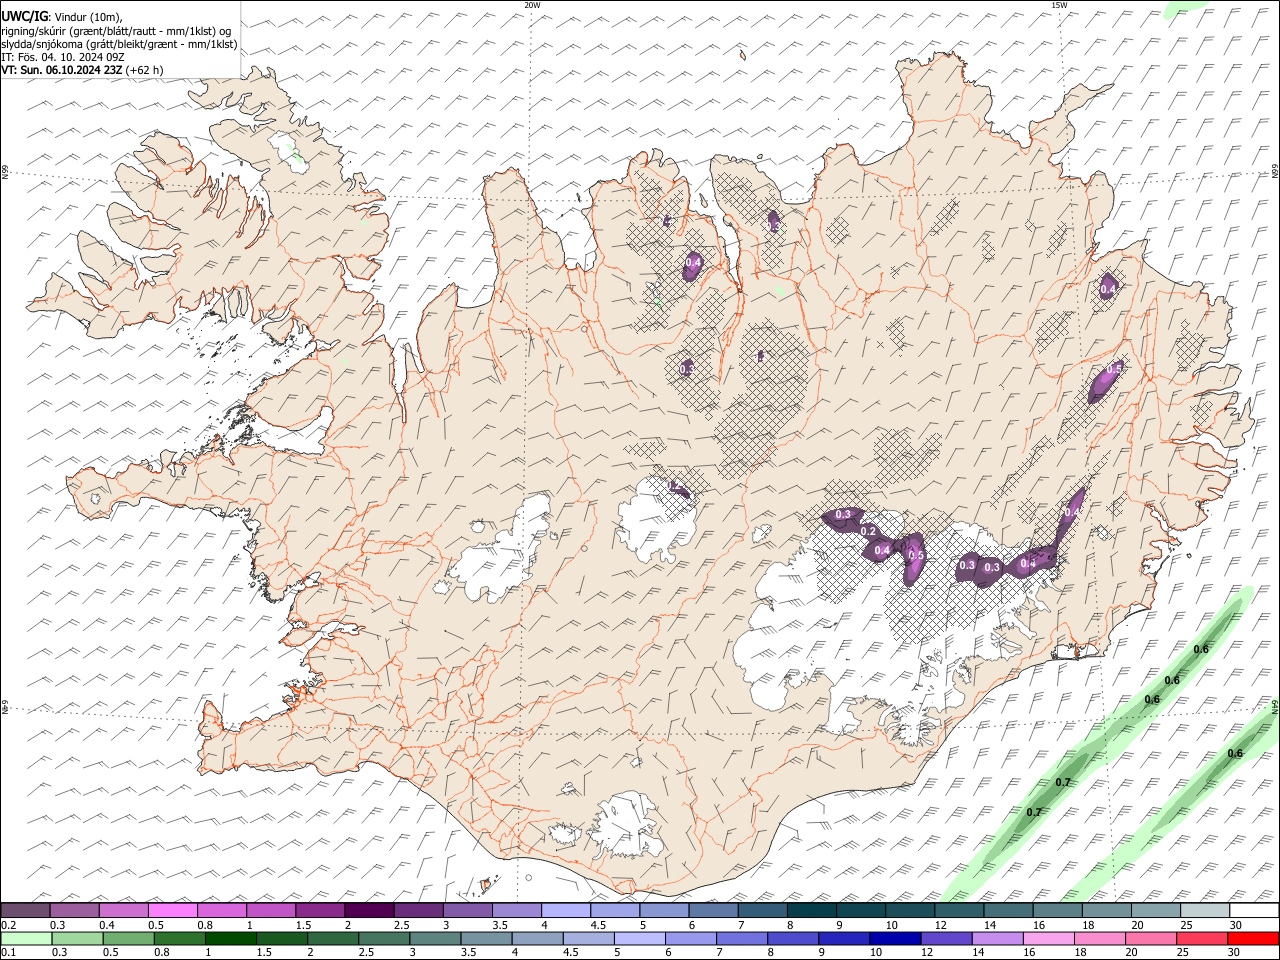The image size is (1280, 960).
Task: Pick the deep blue 10 swatch in bottom legend row
Action: (894, 938)
